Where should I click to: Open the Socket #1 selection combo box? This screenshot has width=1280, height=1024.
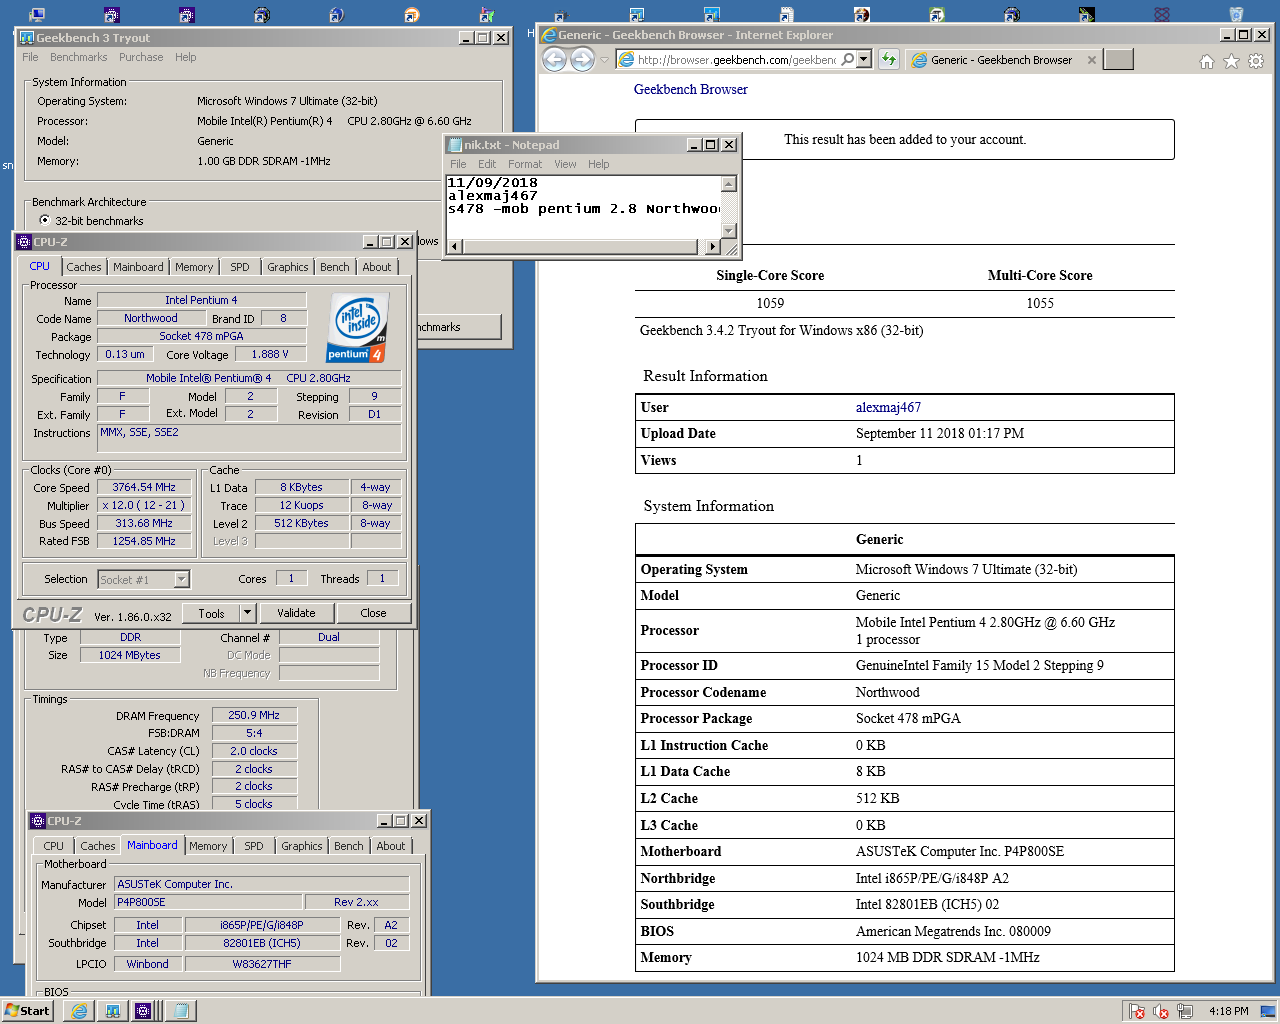point(144,580)
